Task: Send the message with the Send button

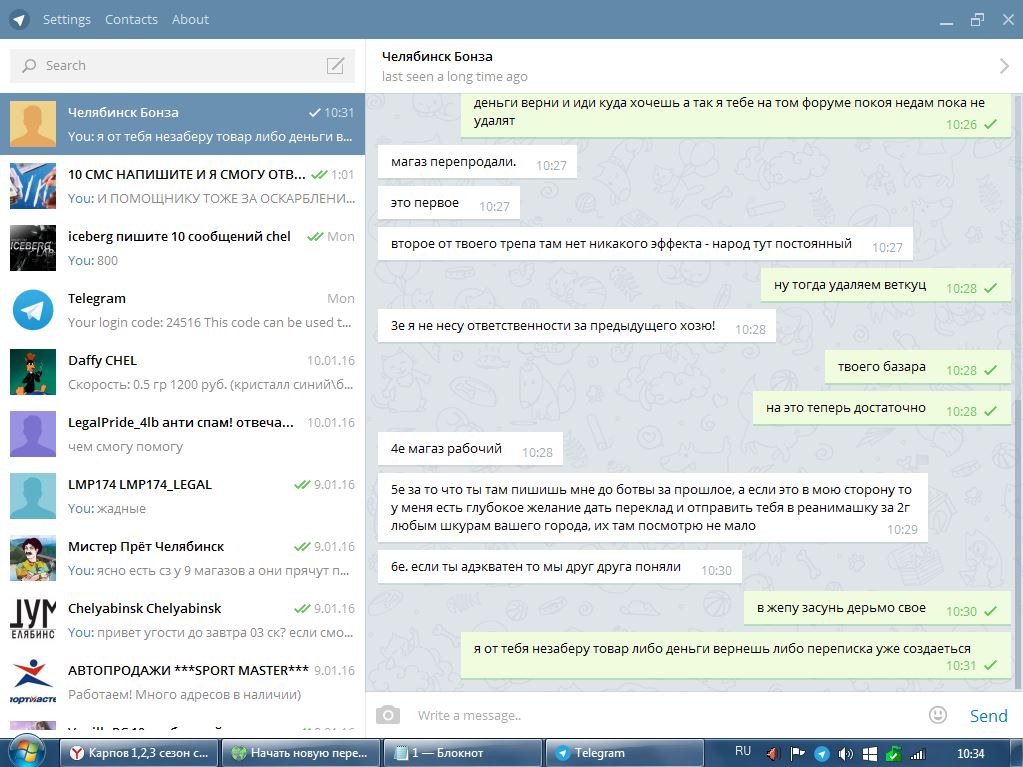Action: tap(988, 715)
